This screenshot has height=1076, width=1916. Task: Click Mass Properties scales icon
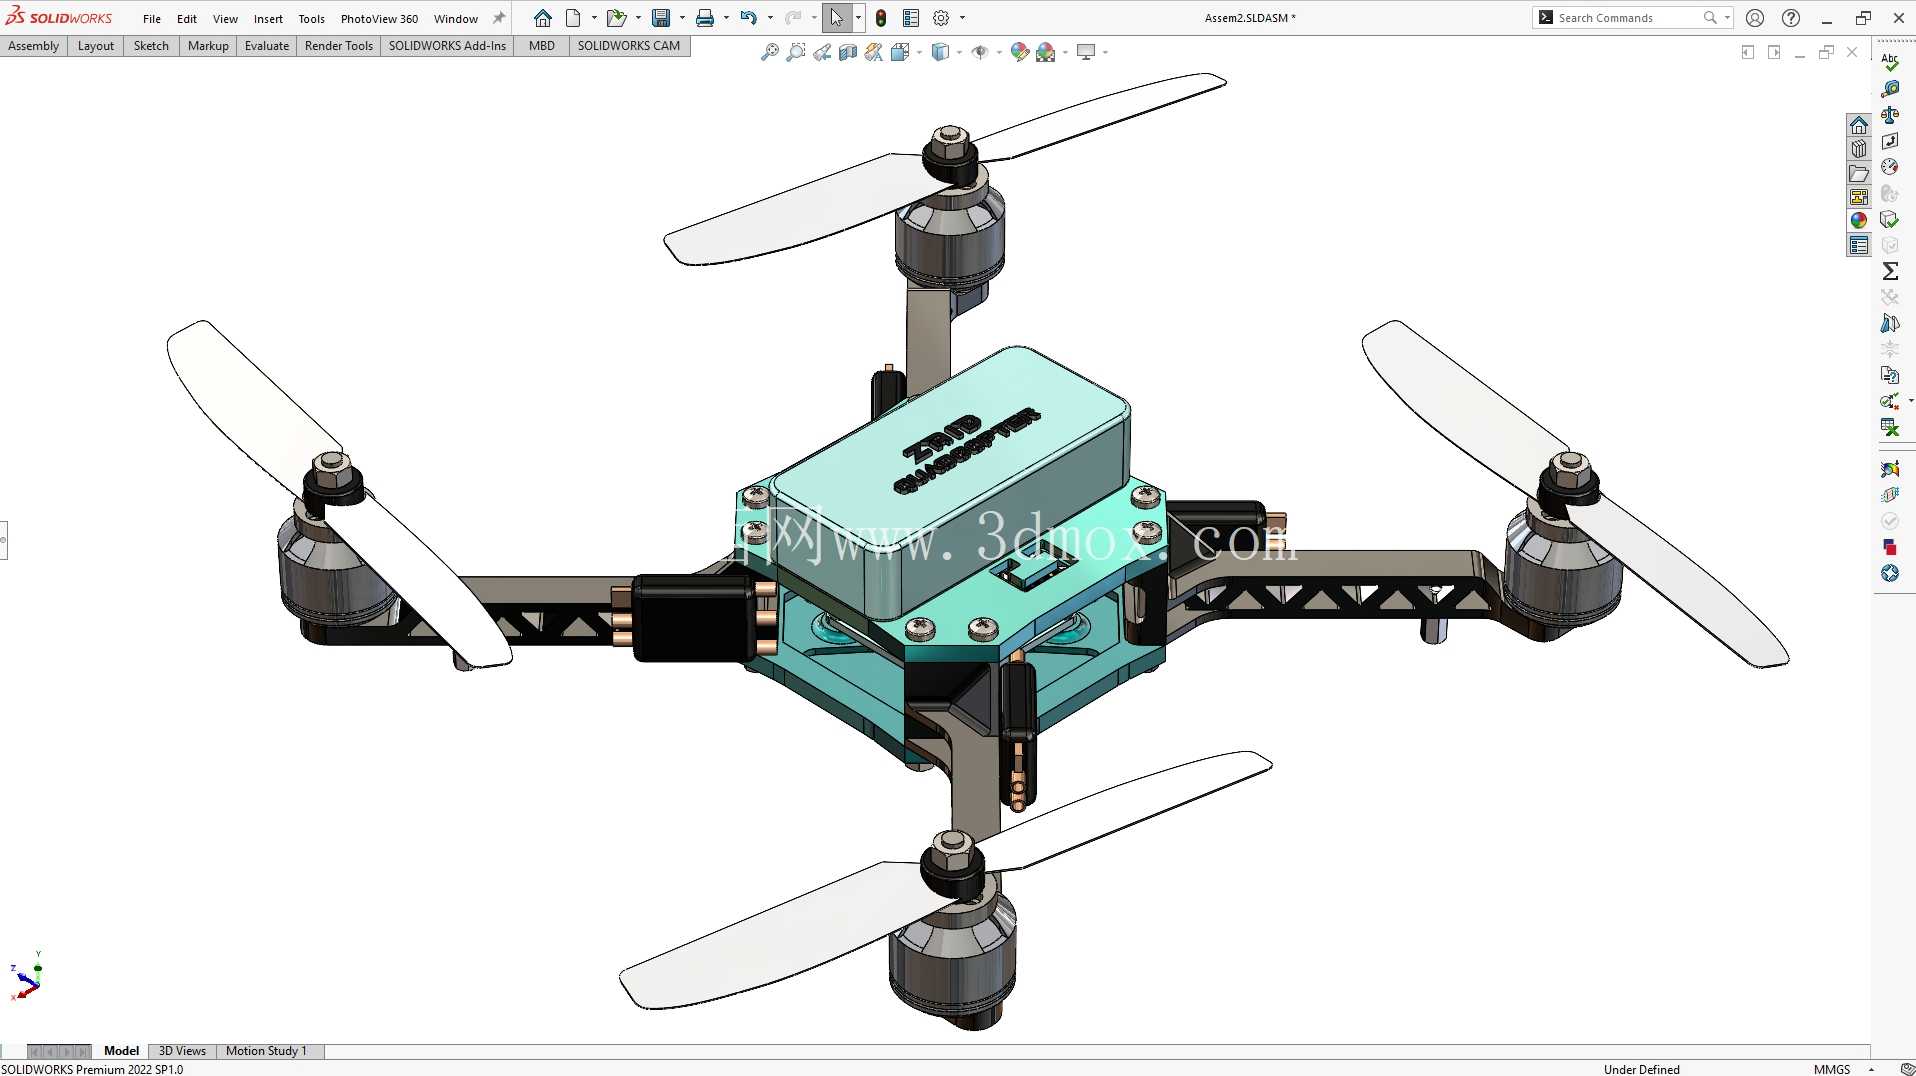[x=1890, y=115]
